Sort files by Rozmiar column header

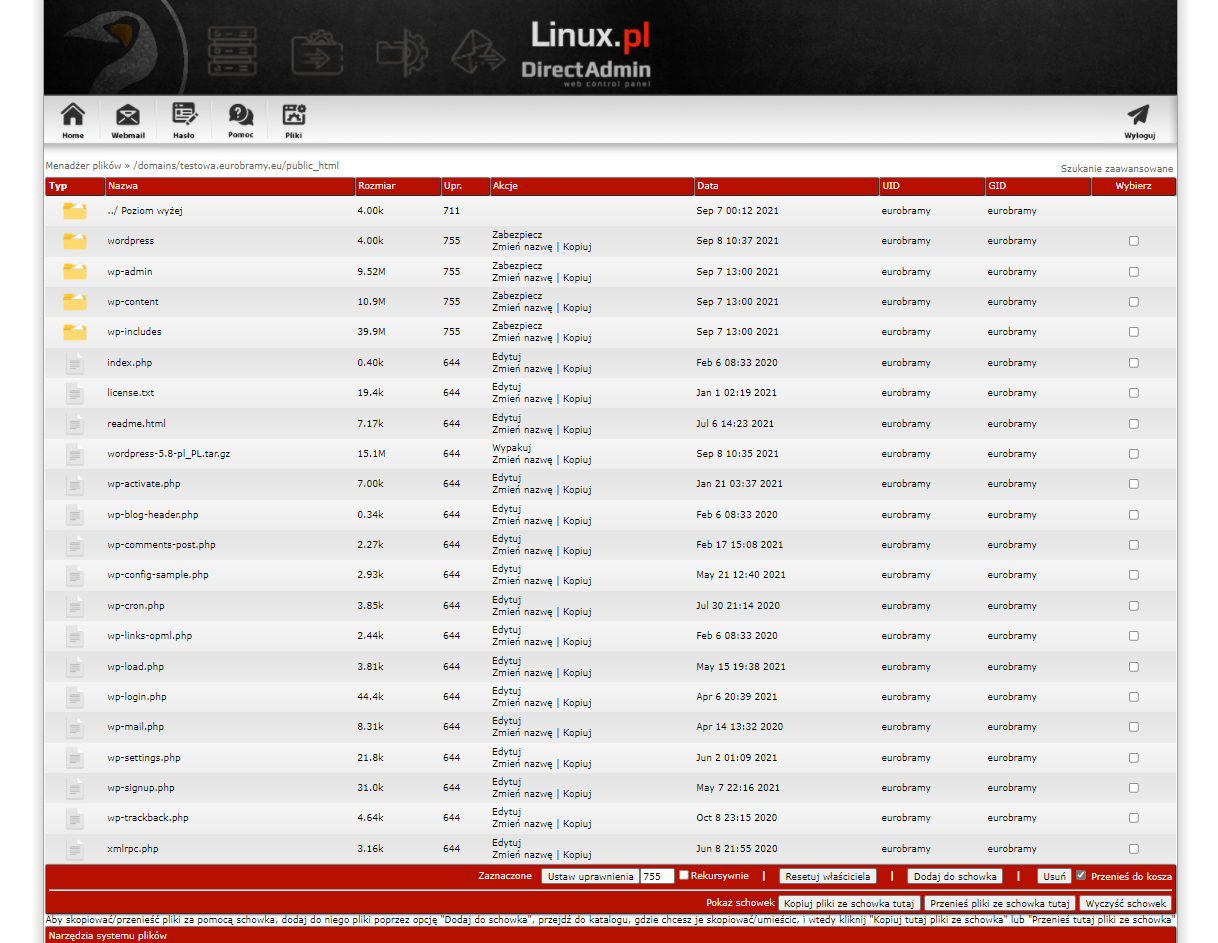coord(376,186)
